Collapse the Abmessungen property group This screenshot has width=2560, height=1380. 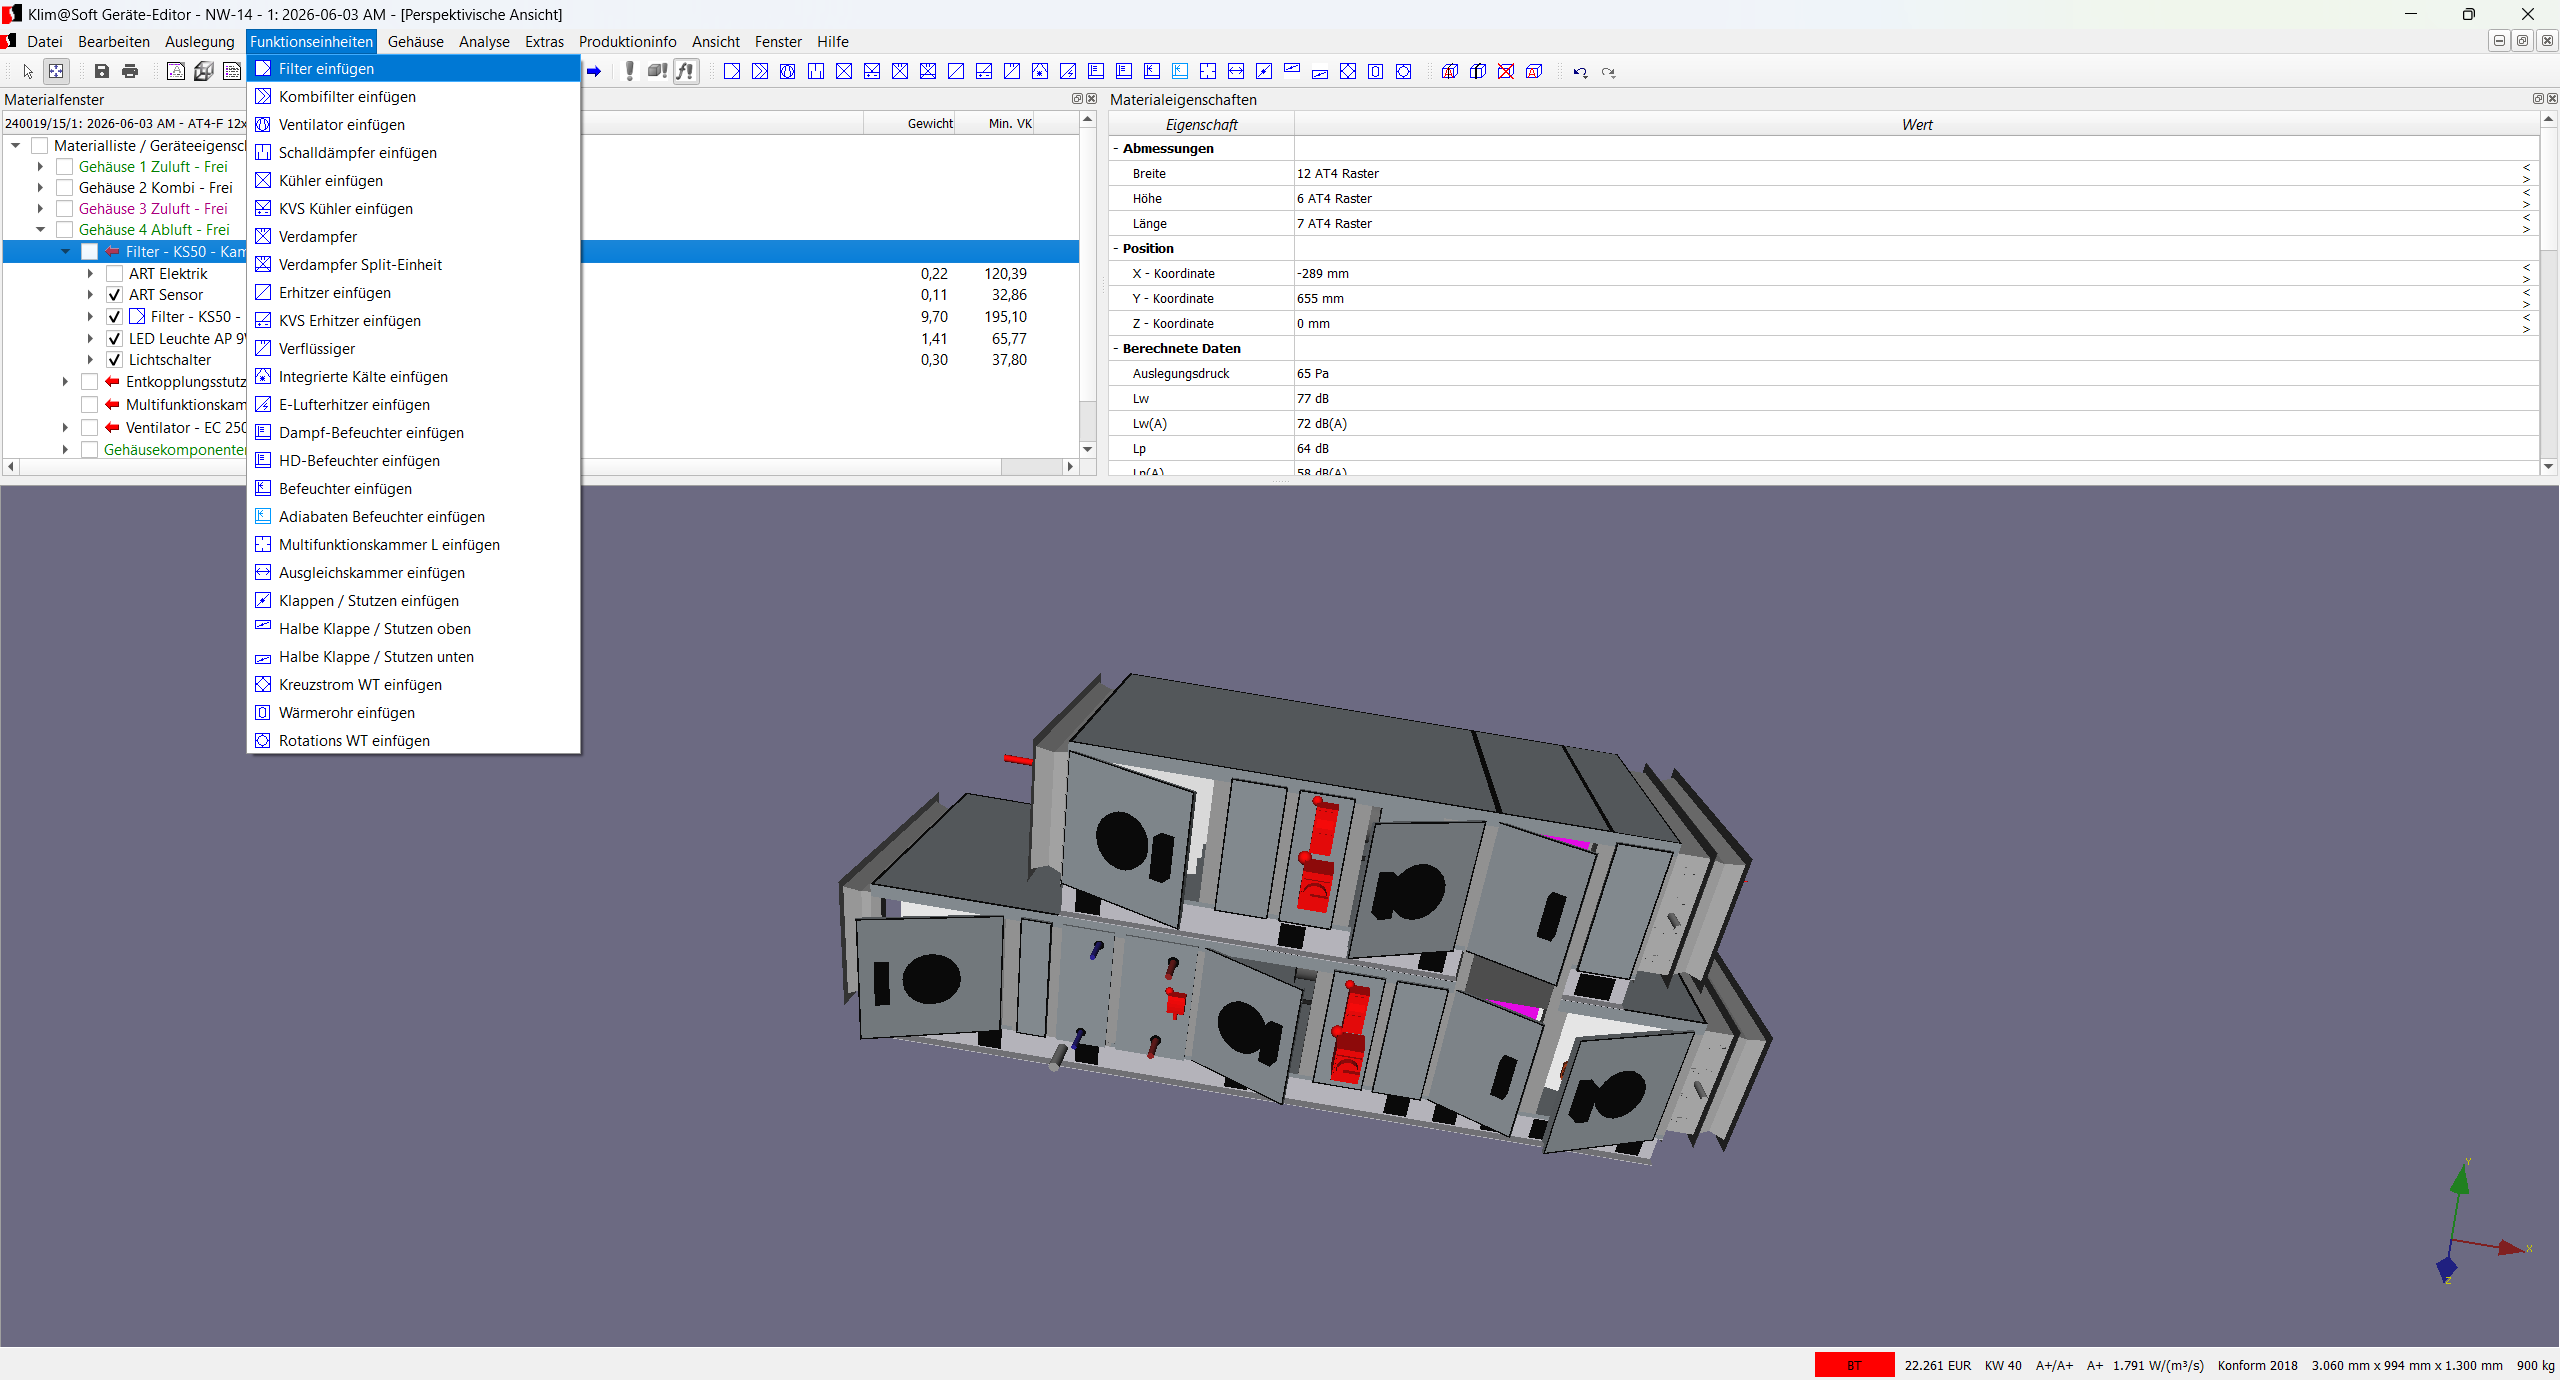[1116, 148]
